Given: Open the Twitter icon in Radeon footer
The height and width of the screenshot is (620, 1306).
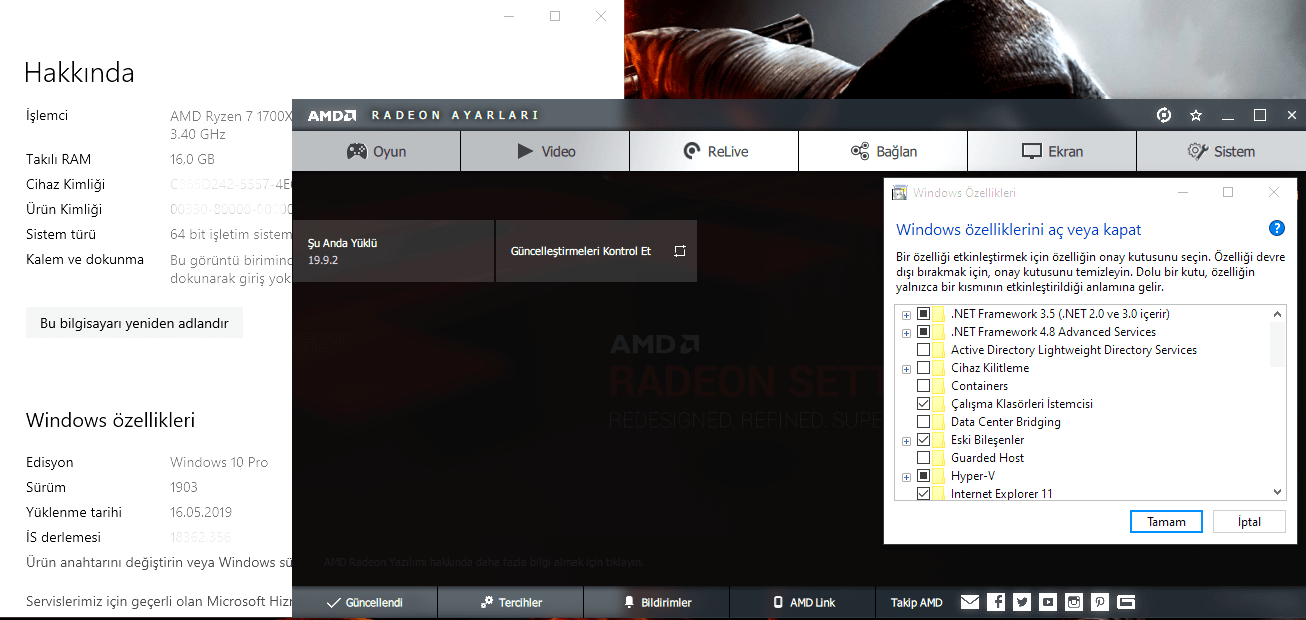Looking at the screenshot, I should point(1021,601).
